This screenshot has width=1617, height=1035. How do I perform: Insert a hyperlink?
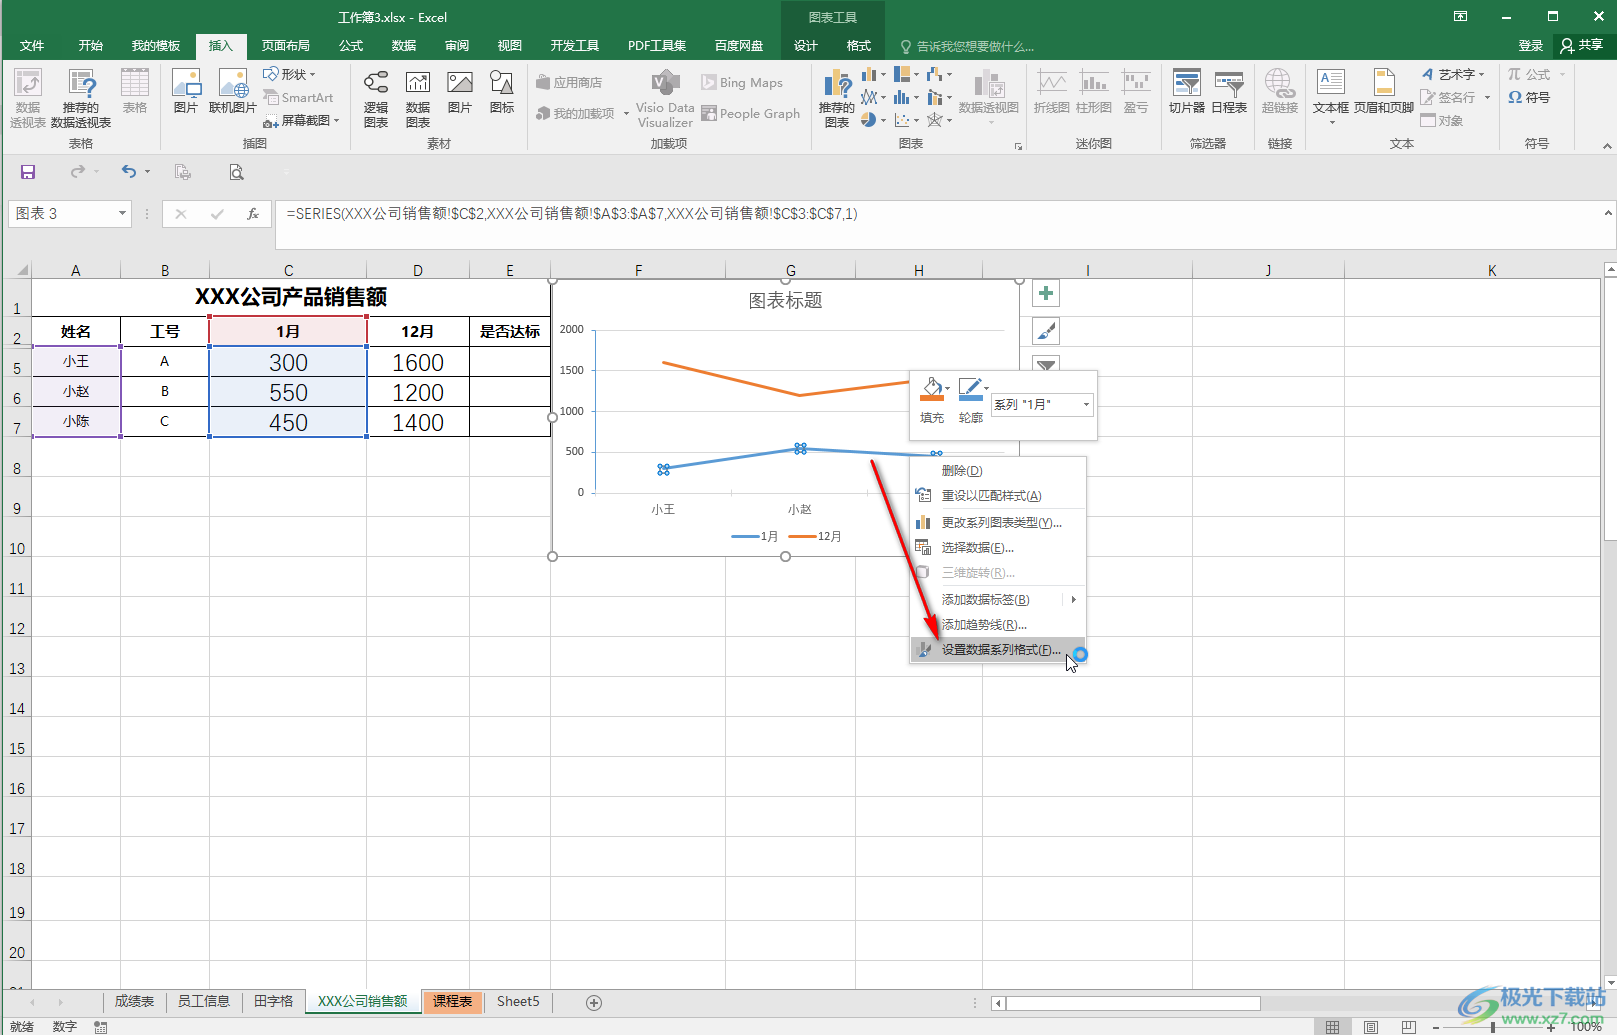click(1279, 91)
